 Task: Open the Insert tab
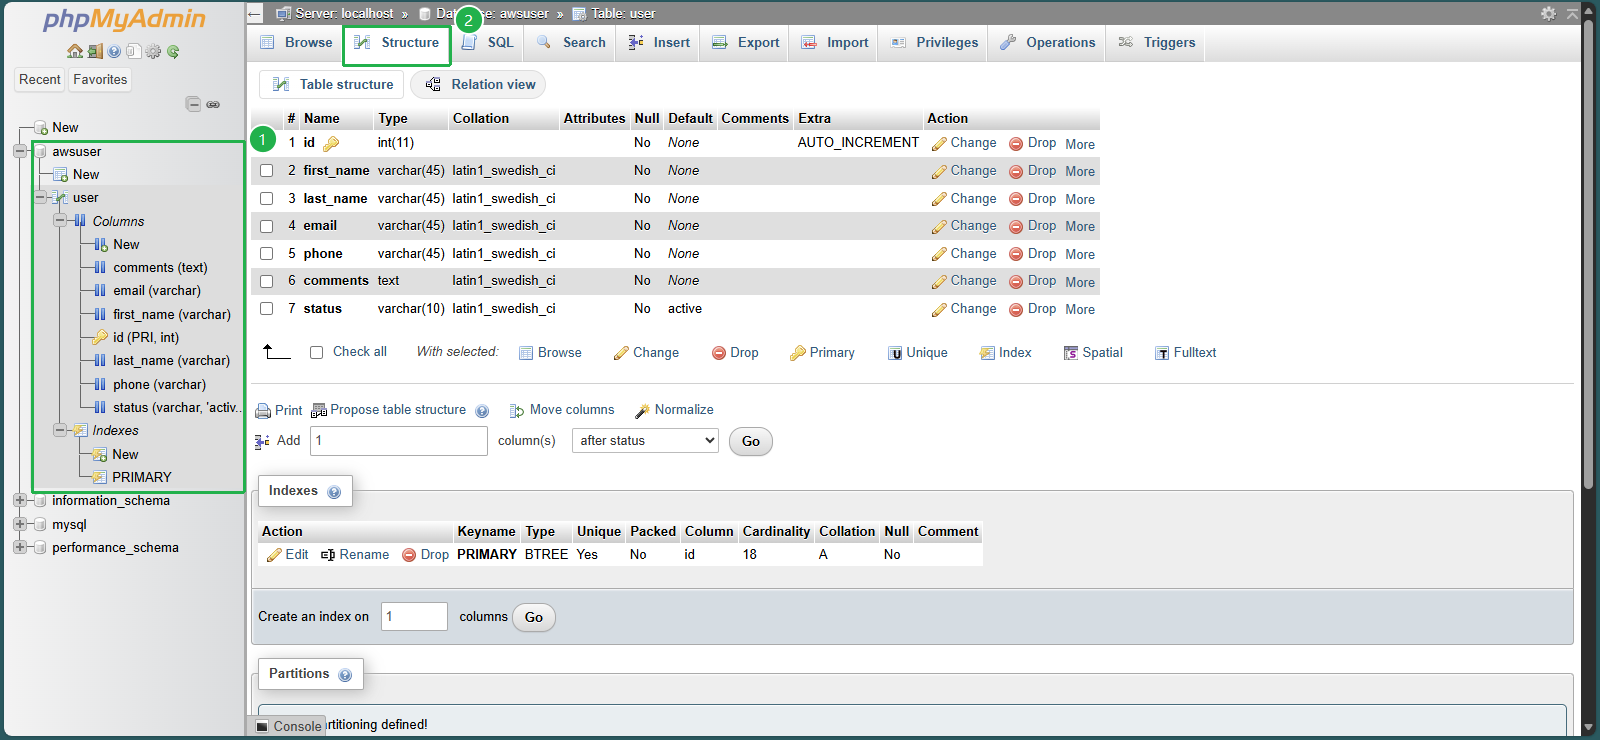click(x=659, y=42)
